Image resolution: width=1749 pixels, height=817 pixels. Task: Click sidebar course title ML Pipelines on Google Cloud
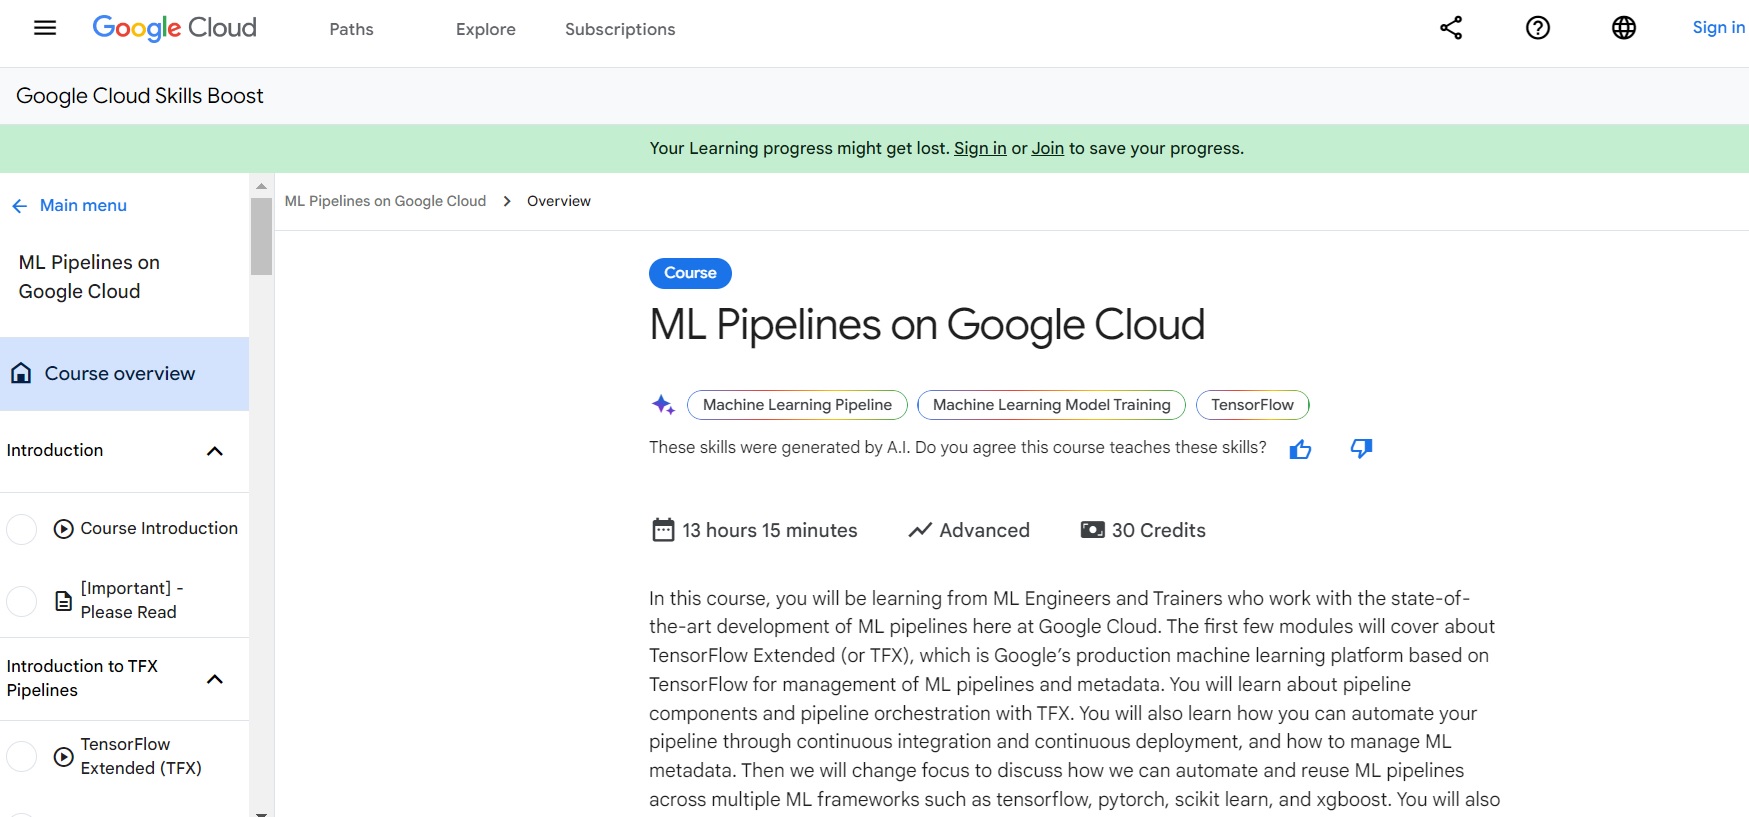coord(89,277)
